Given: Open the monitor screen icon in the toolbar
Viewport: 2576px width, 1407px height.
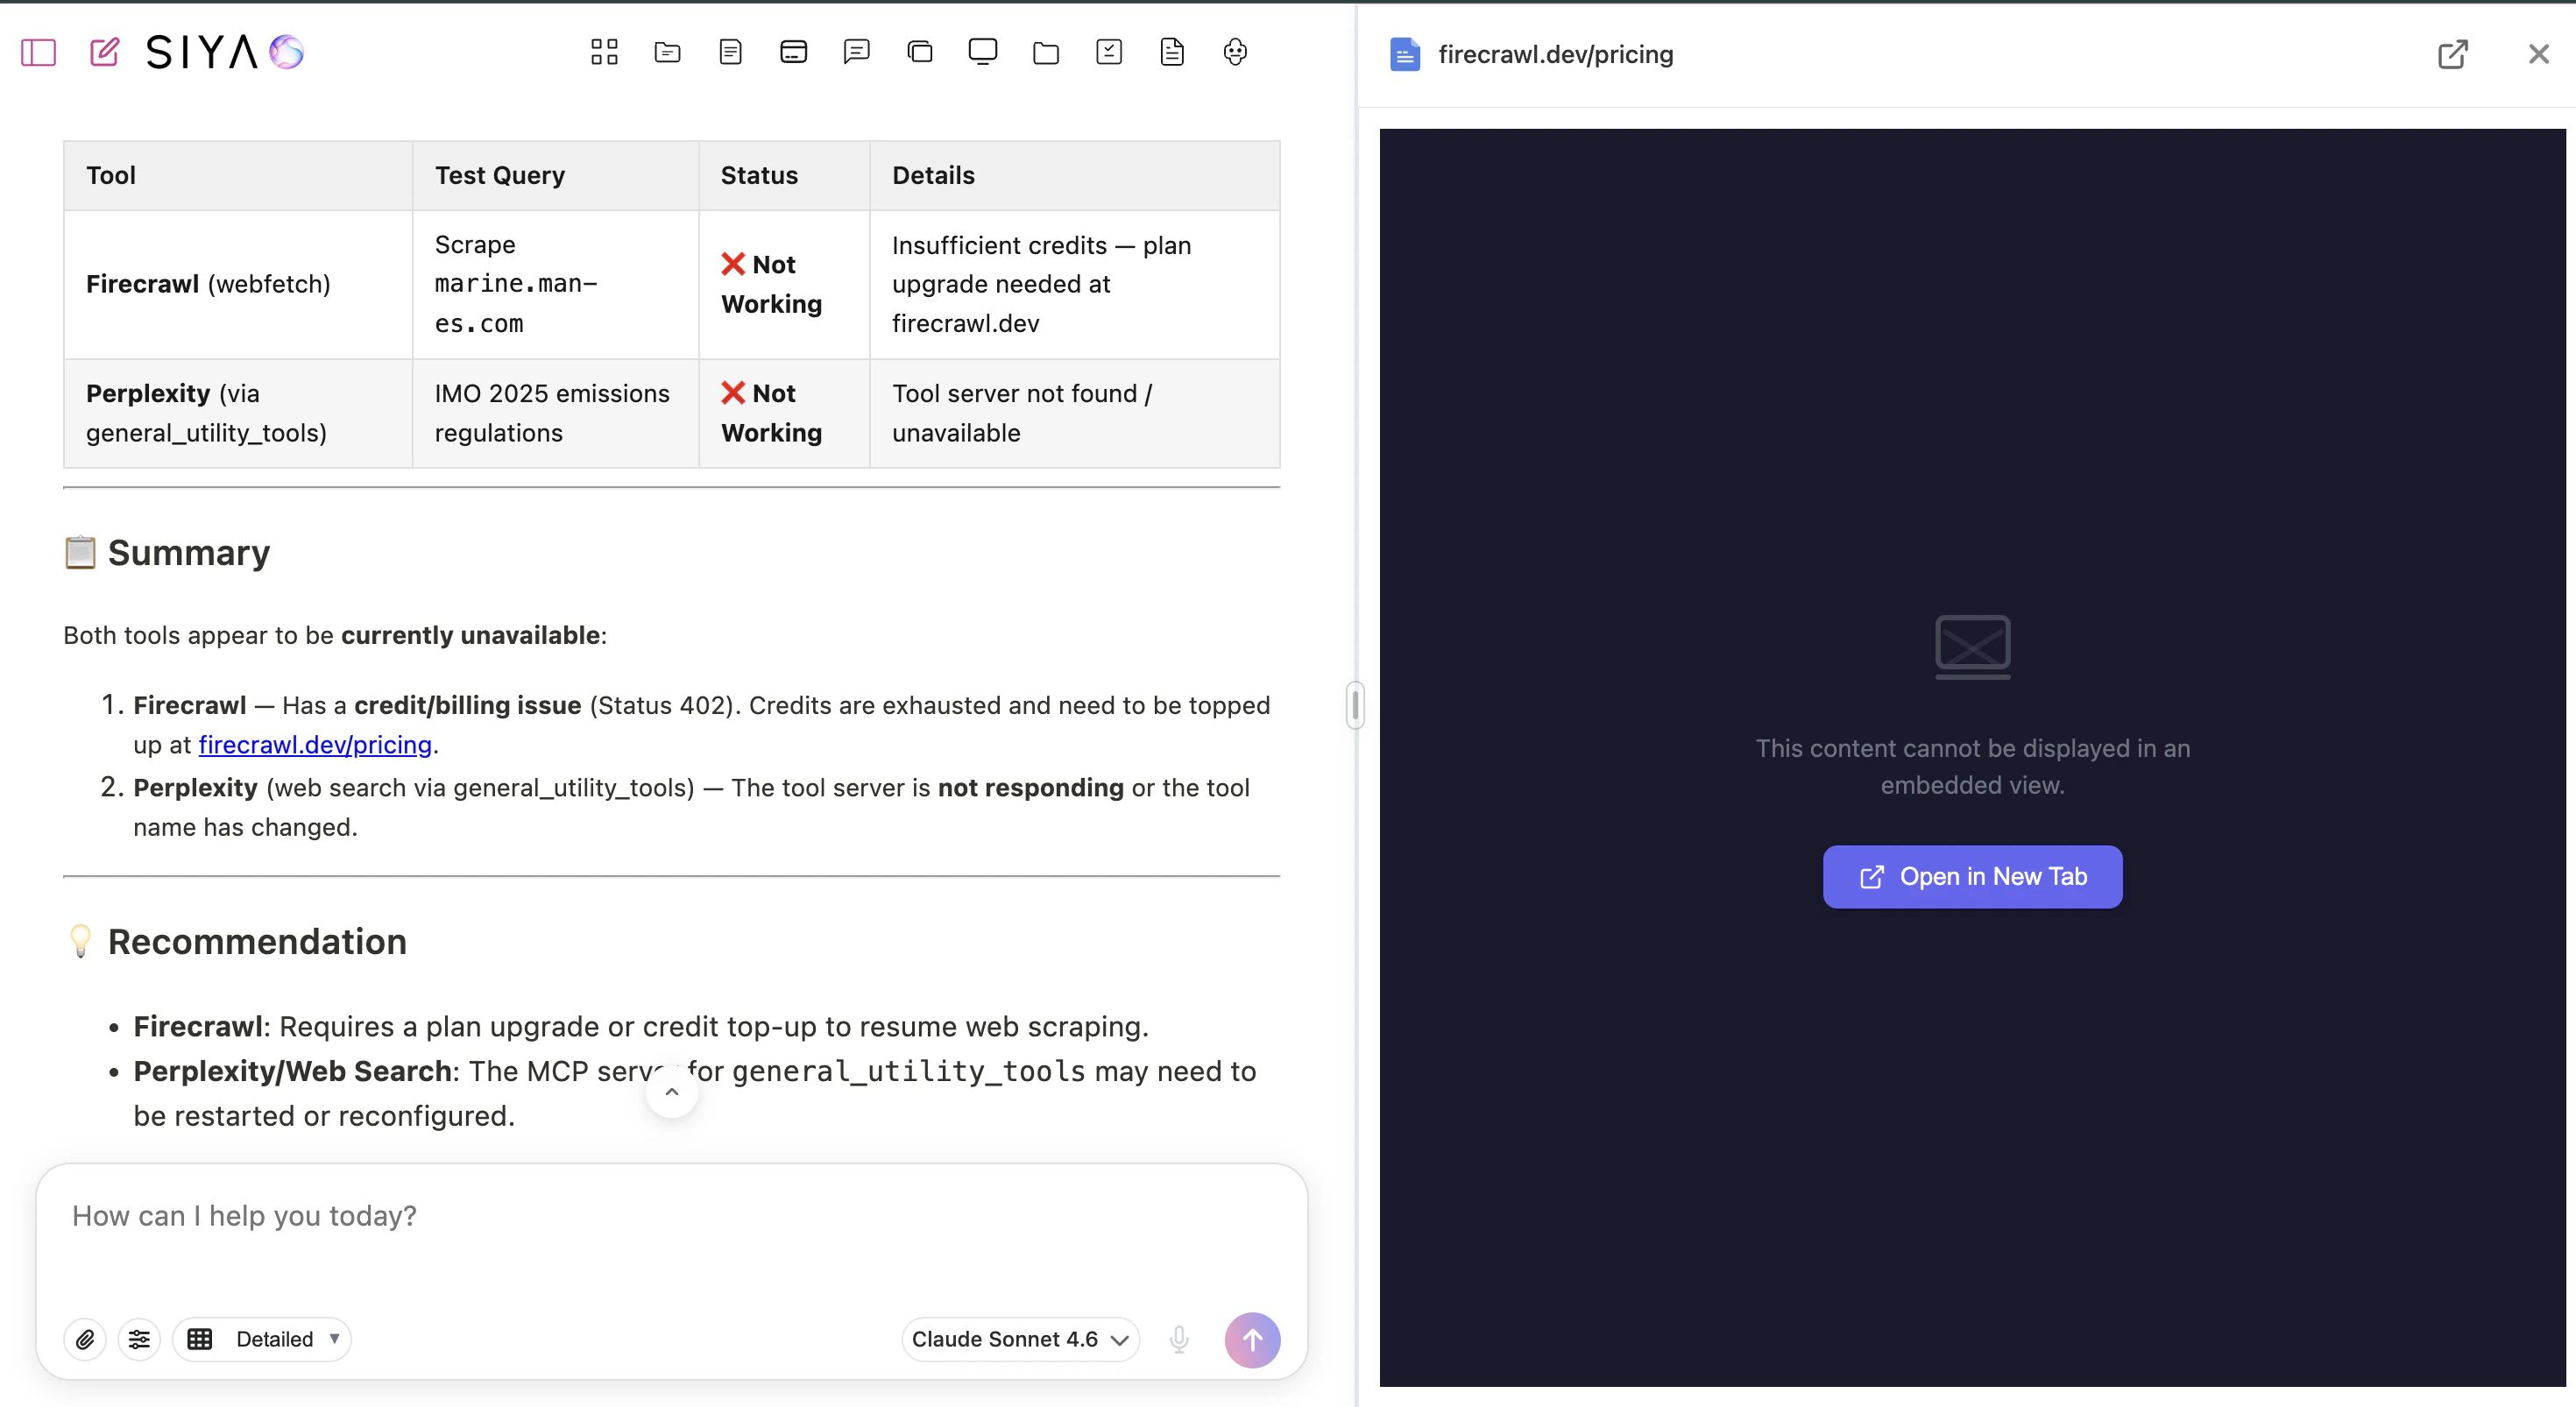Looking at the screenshot, I should pos(982,52).
